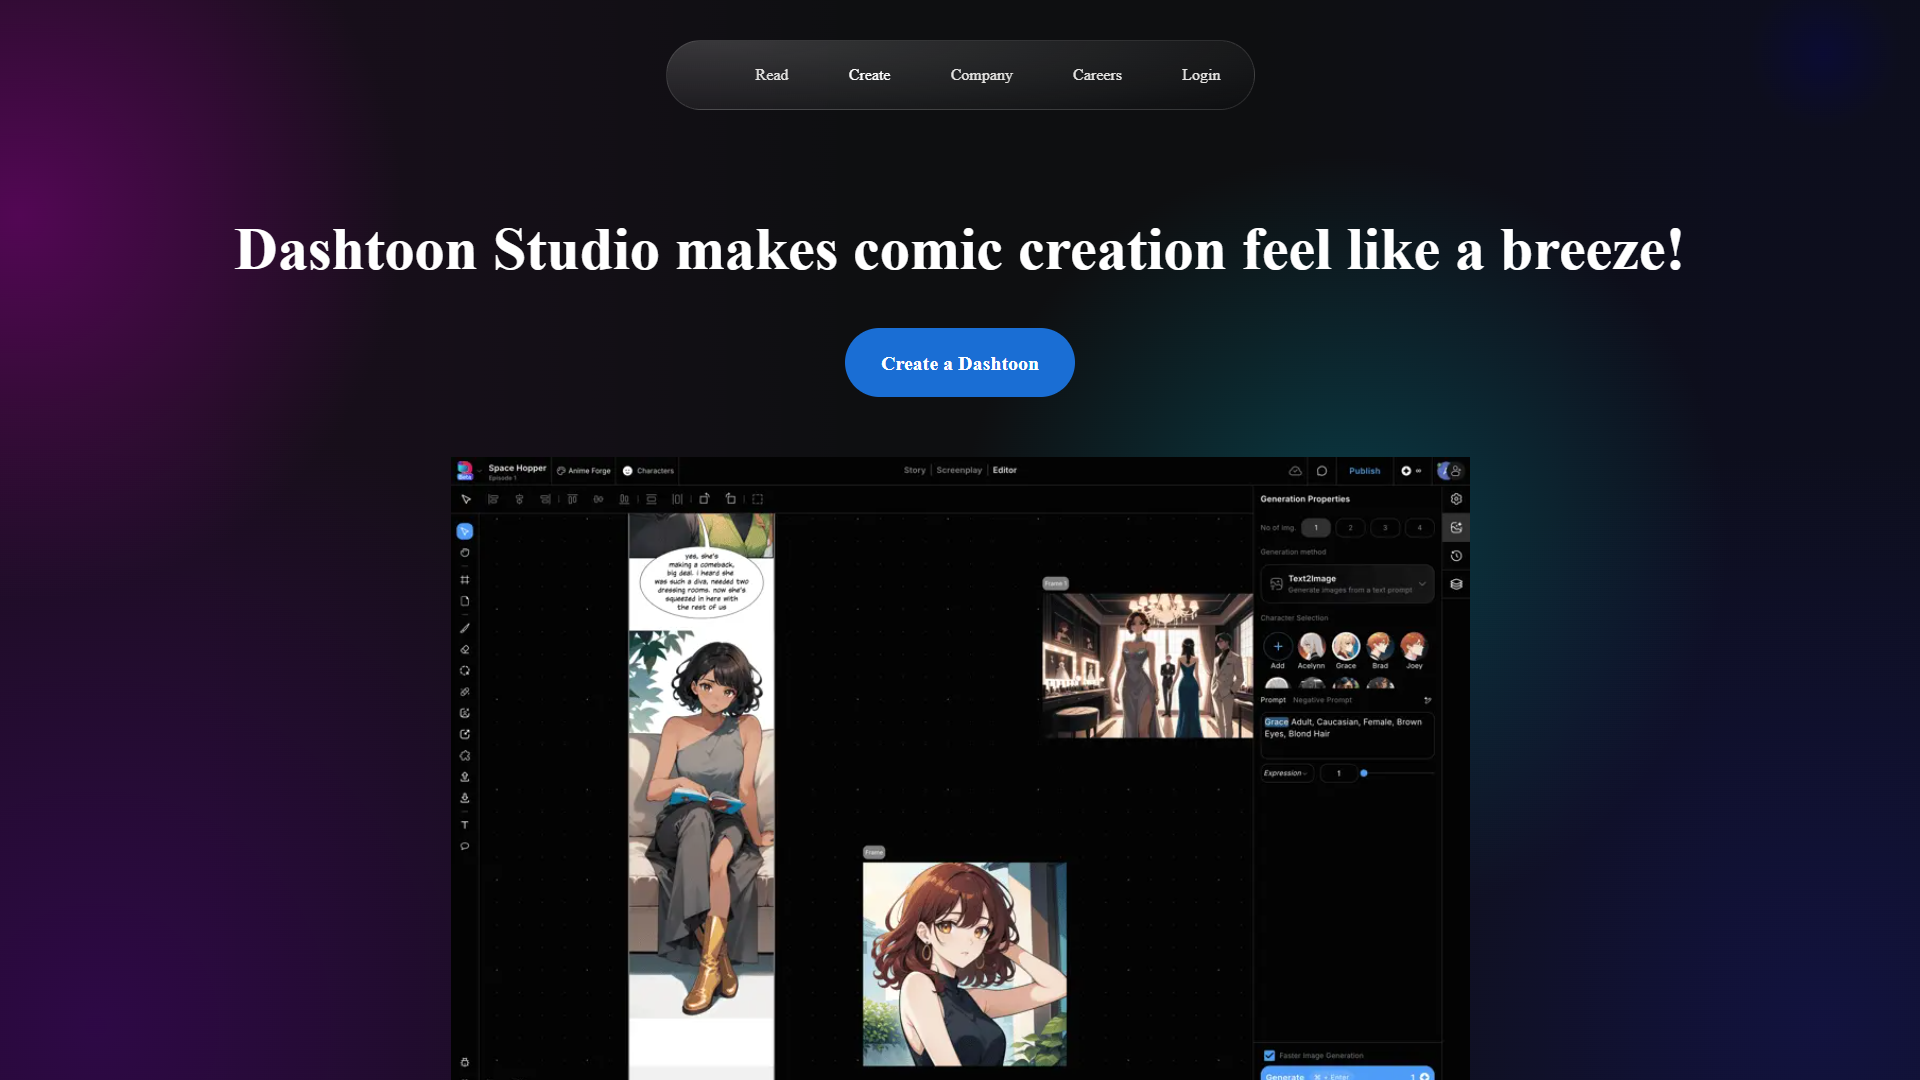Click the align left icon in top toolbar

(x=493, y=499)
